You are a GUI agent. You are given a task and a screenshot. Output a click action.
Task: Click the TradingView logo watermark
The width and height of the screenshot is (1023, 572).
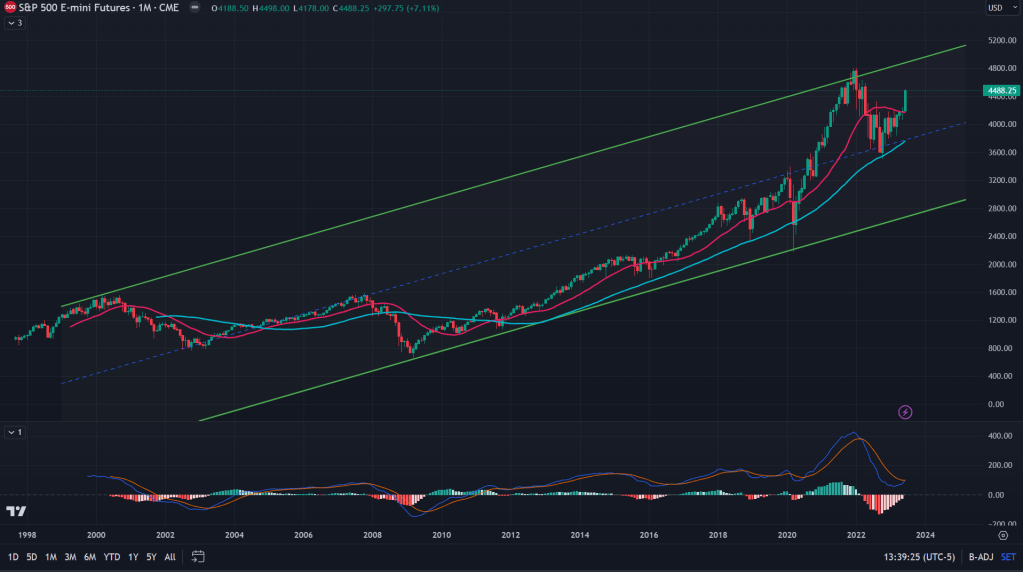point(16,512)
